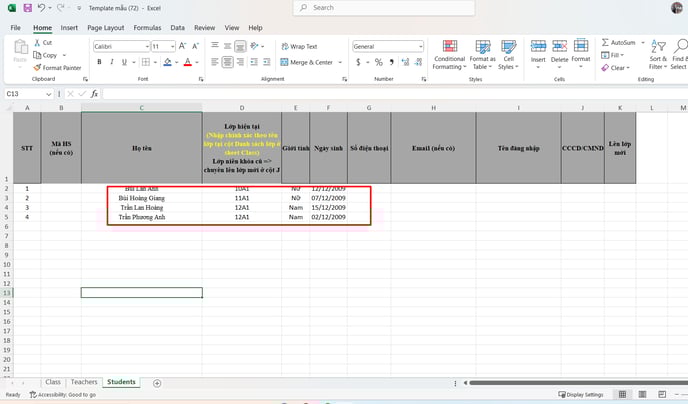This screenshot has width=688, height=404.
Task: Switch to Normal view in status bar
Action: (x=622, y=394)
